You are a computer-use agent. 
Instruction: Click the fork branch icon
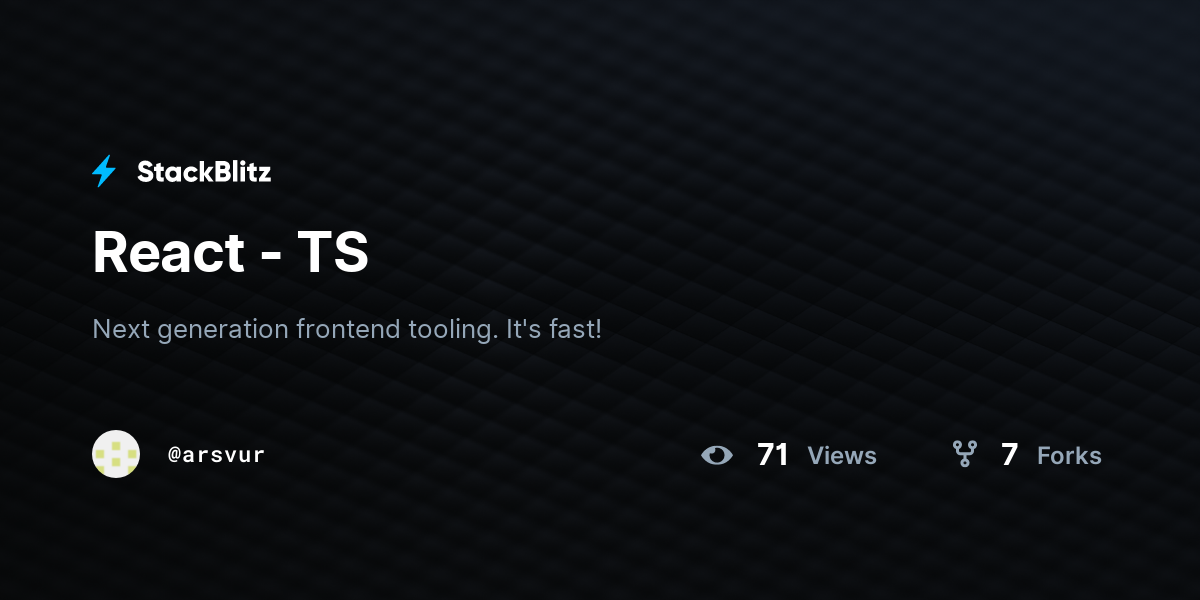pyautogui.click(x=965, y=455)
